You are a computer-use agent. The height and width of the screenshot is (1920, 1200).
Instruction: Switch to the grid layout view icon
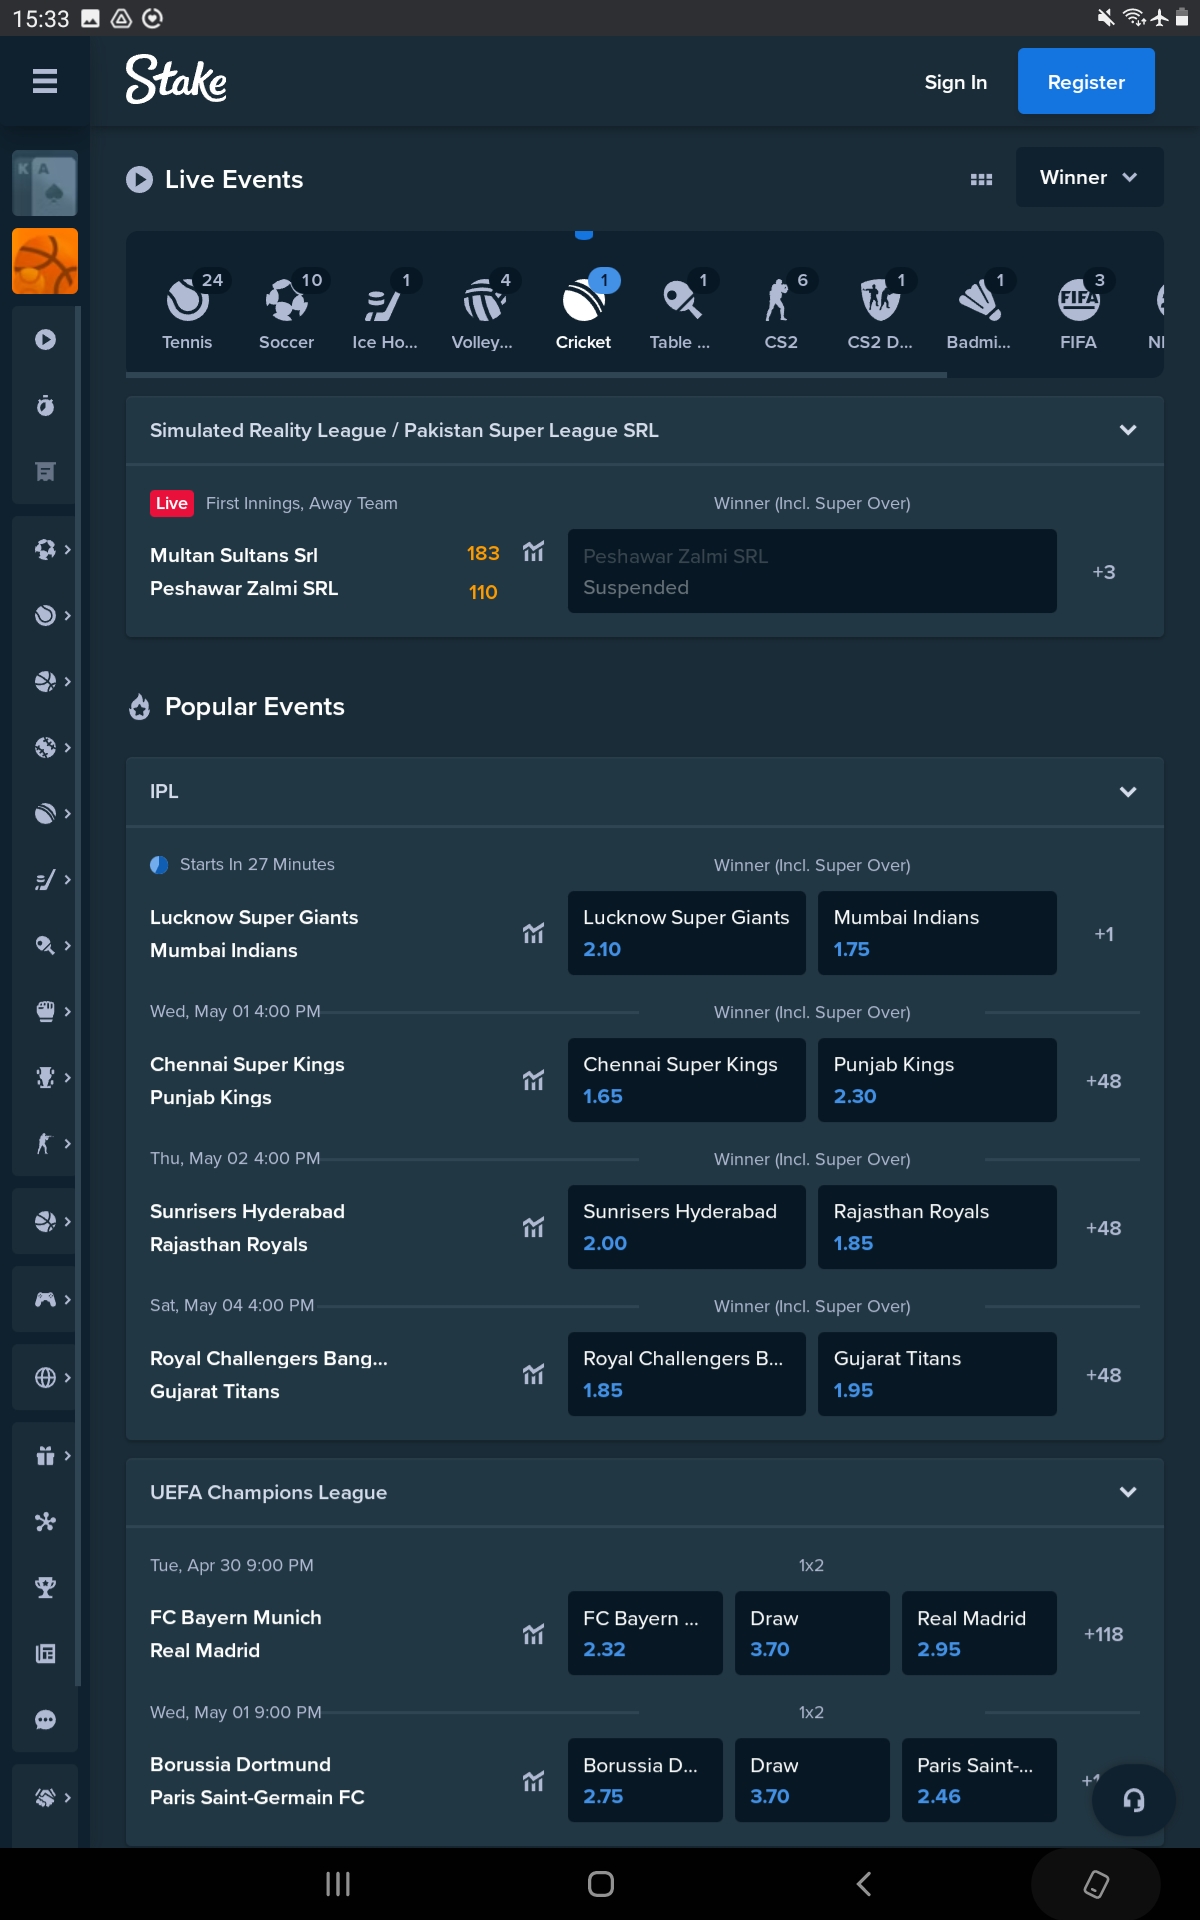981,179
